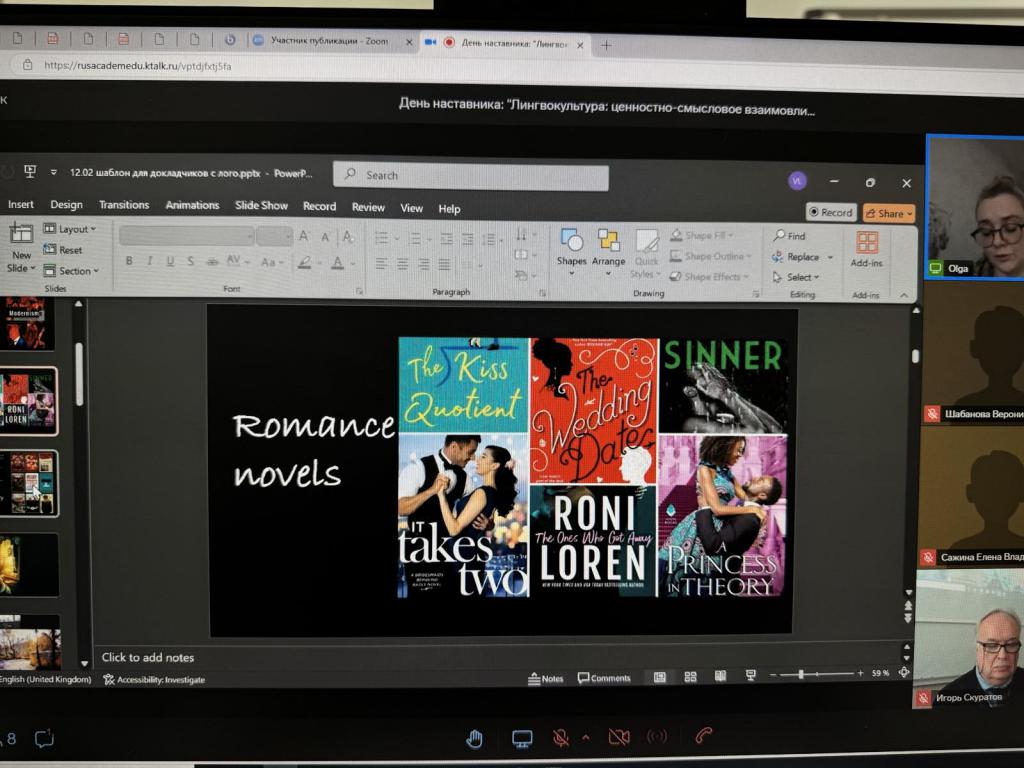Close the День наставника browser tab
The image size is (1024, 768).
[x=579, y=44]
